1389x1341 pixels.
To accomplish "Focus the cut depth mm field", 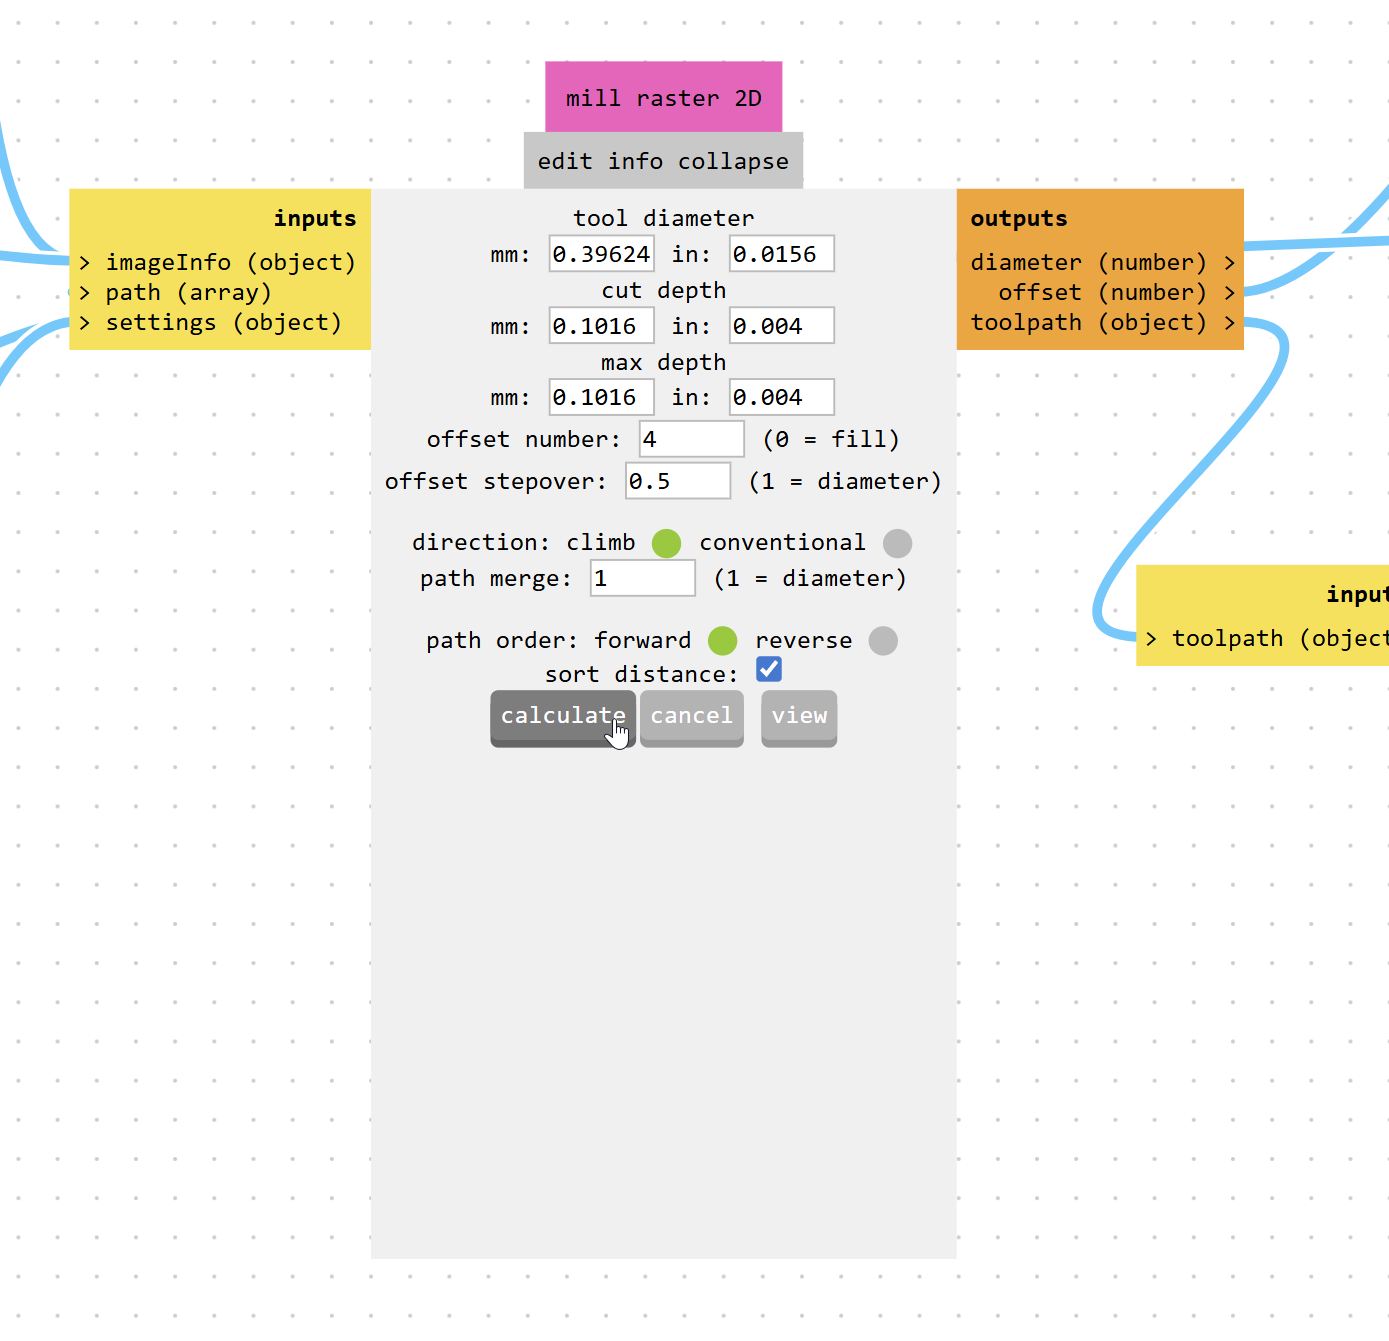I will (602, 326).
